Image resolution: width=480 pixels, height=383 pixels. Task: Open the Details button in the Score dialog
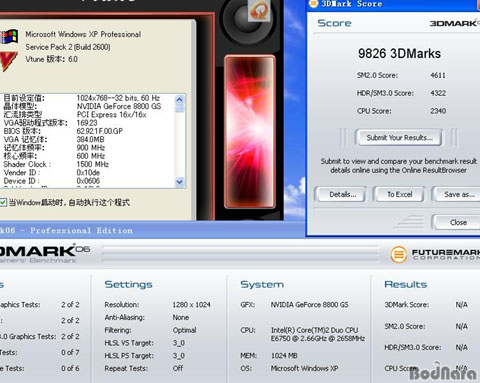click(x=342, y=194)
